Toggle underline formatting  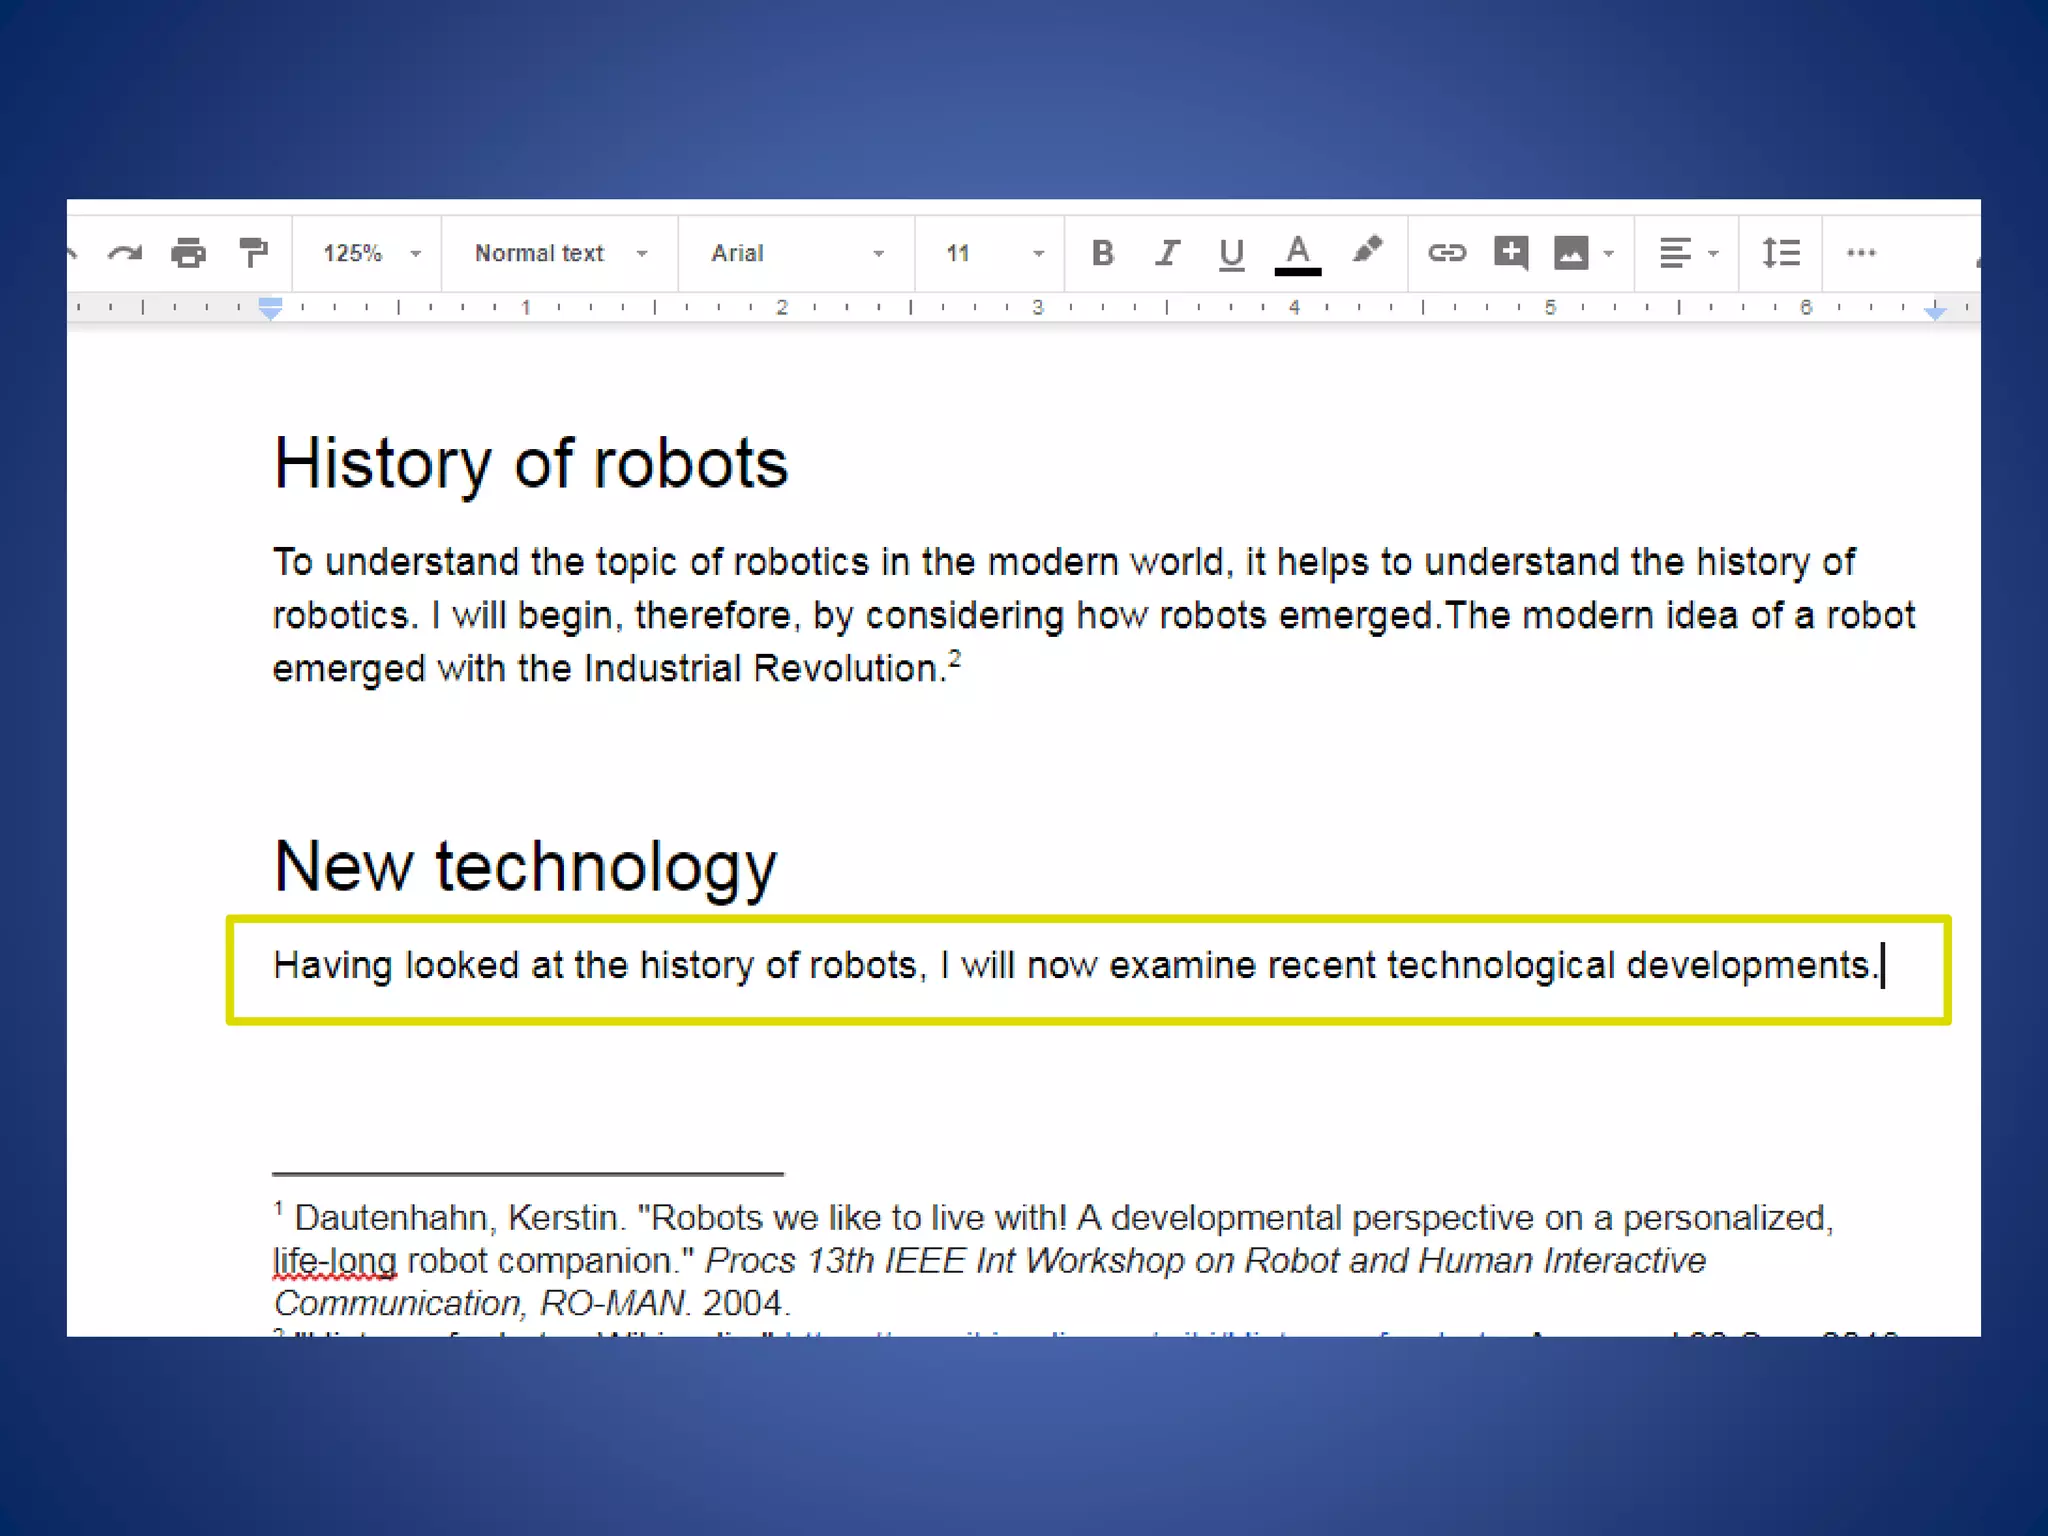(1231, 254)
